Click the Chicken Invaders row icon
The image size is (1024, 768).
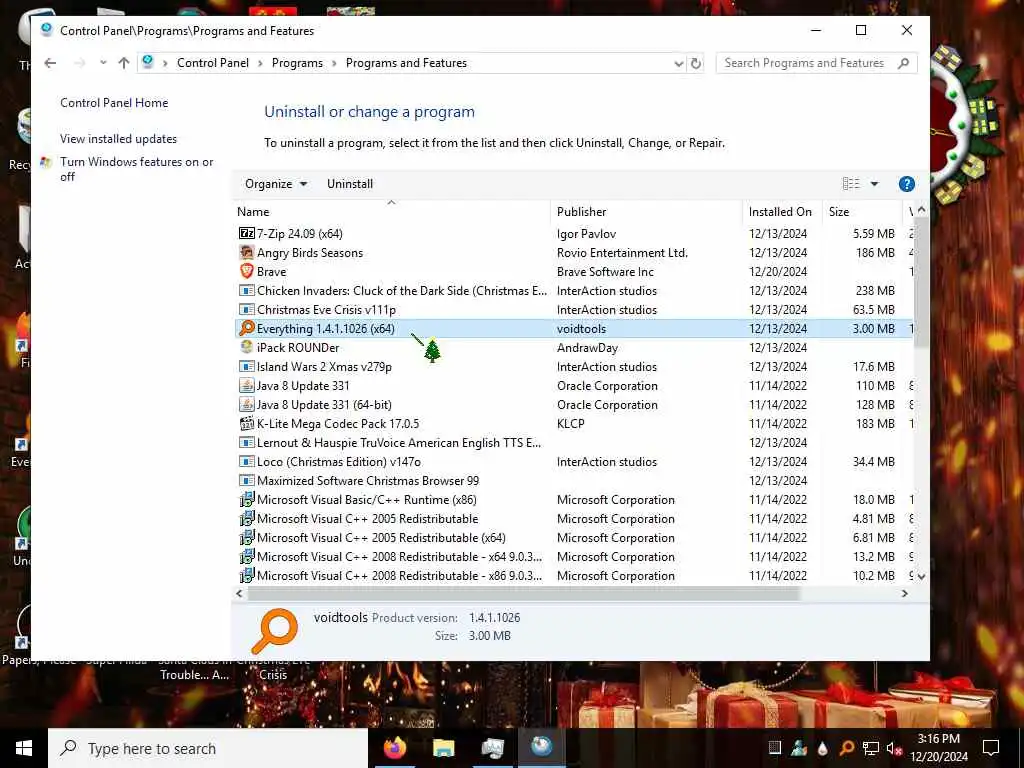pos(246,290)
